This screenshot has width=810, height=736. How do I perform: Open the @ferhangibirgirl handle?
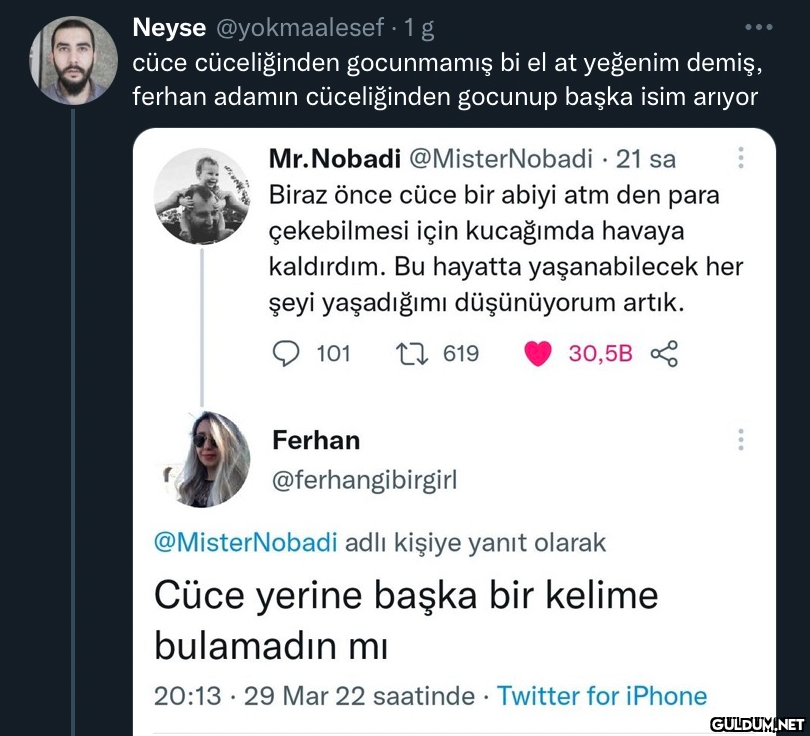coord(364,480)
